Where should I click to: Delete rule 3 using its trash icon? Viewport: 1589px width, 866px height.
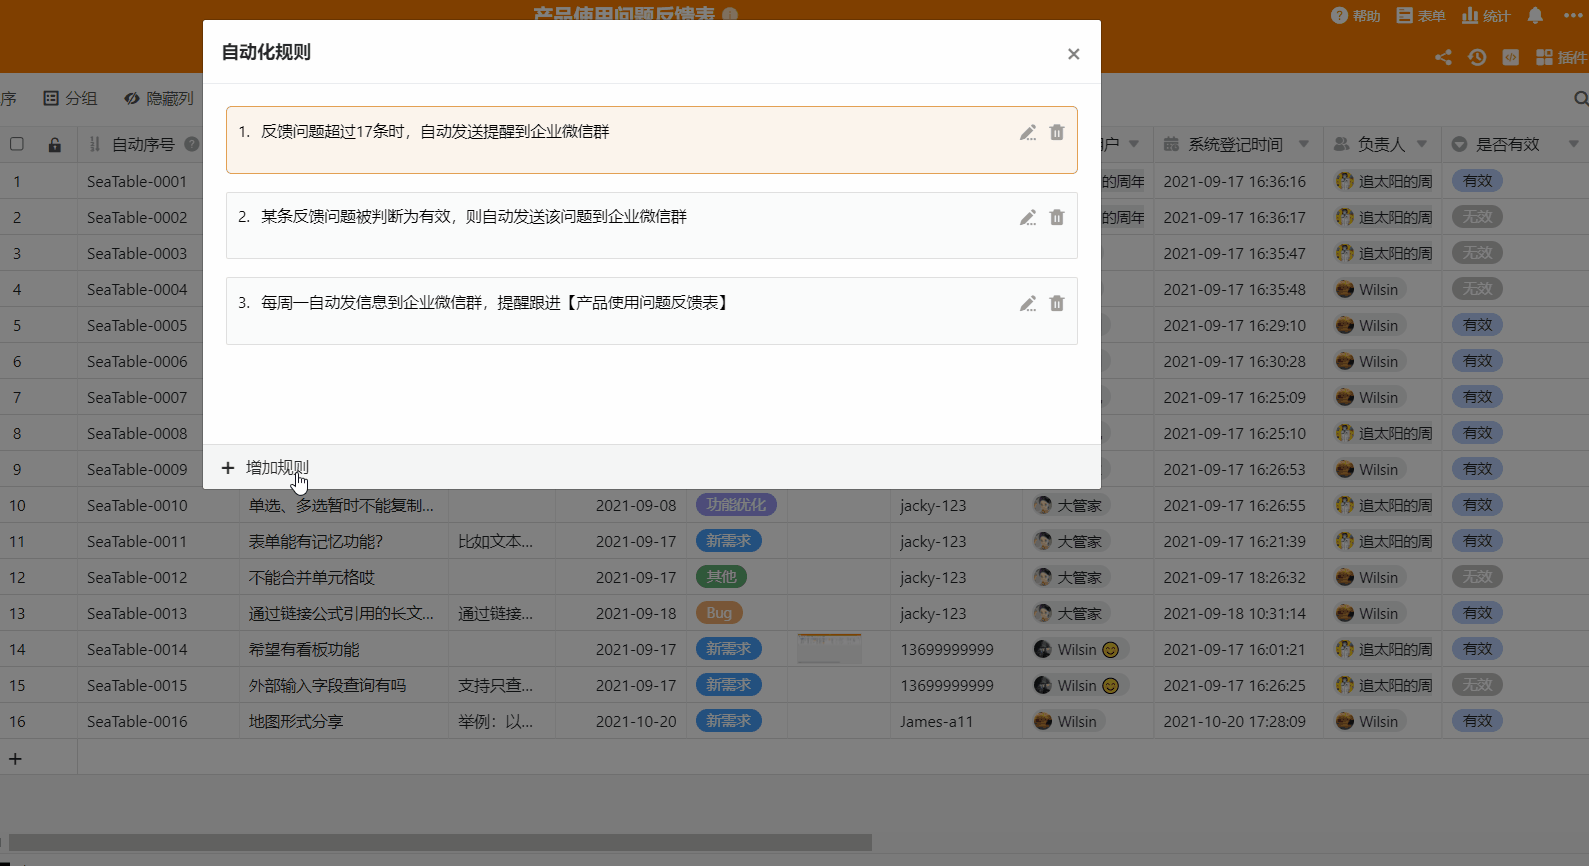click(x=1057, y=303)
